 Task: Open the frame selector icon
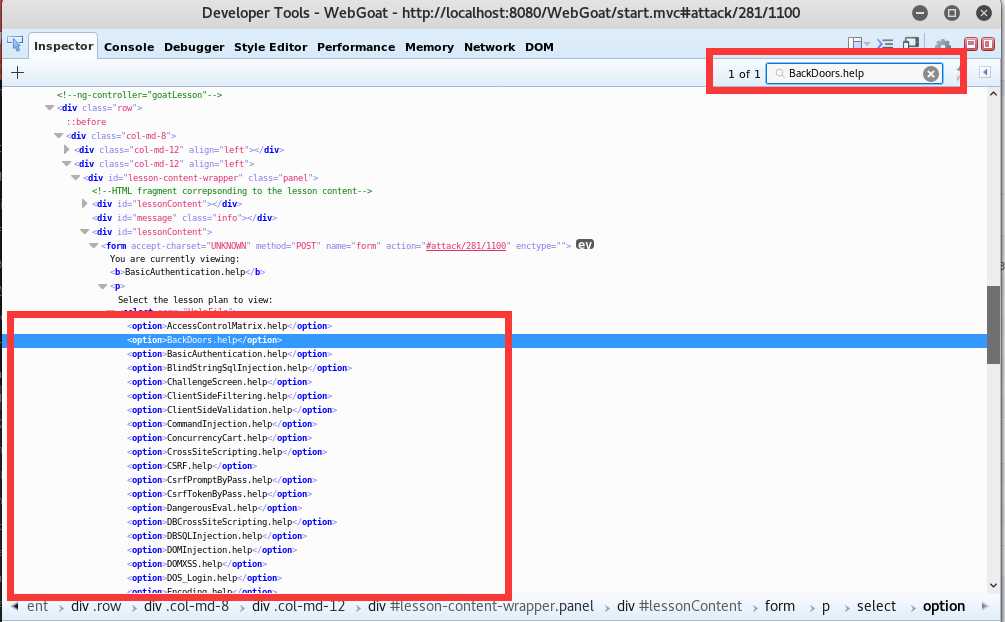[x=858, y=44]
